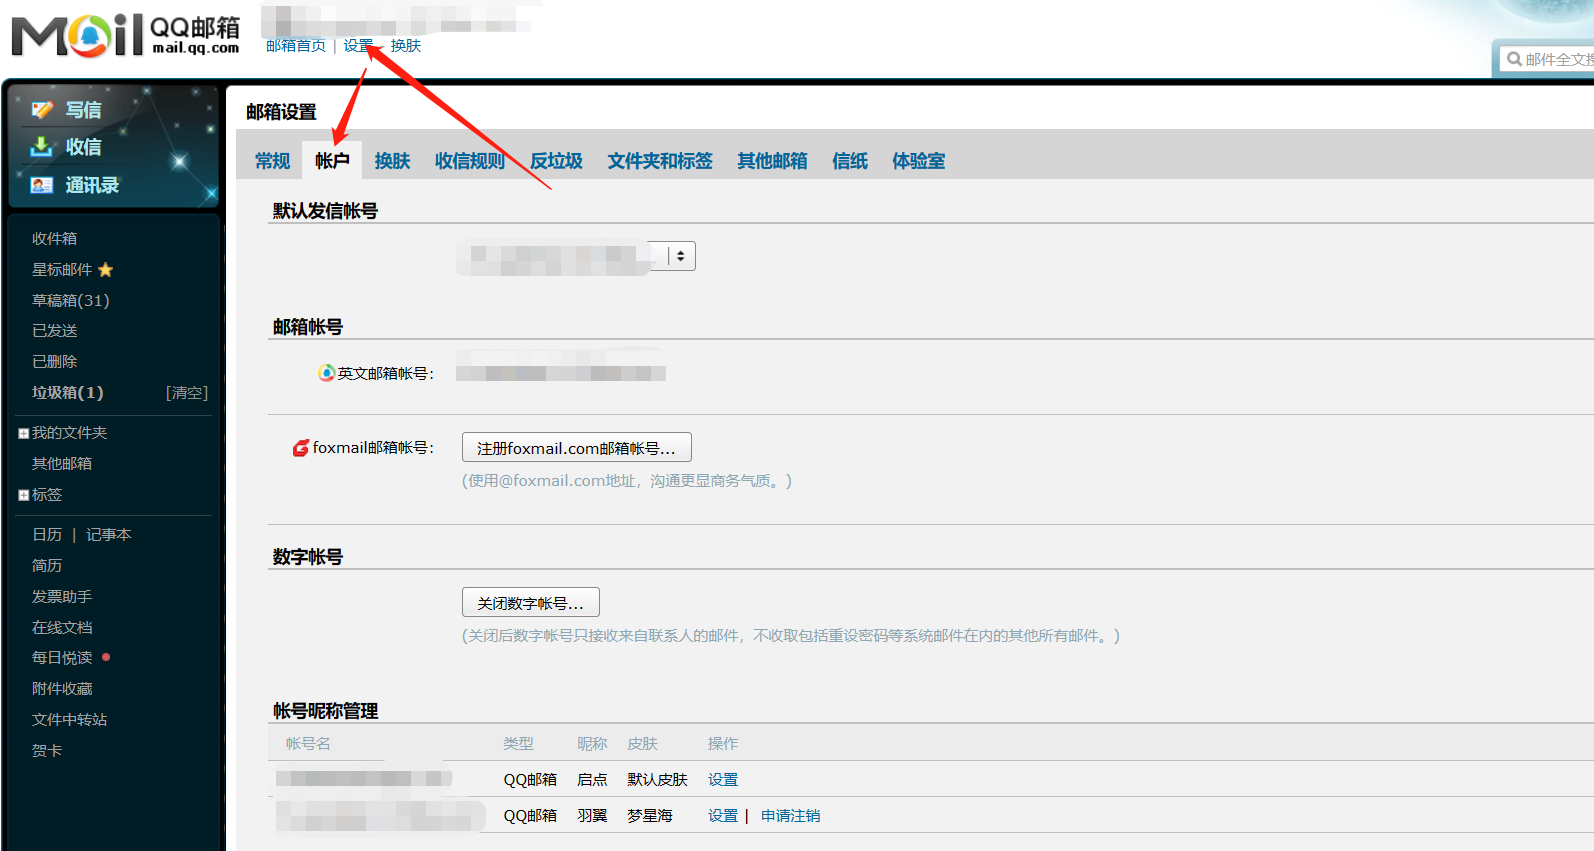This screenshot has width=1594, height=851.
Task: Click the receive 收信 download icon
Action: pos(42,147)
